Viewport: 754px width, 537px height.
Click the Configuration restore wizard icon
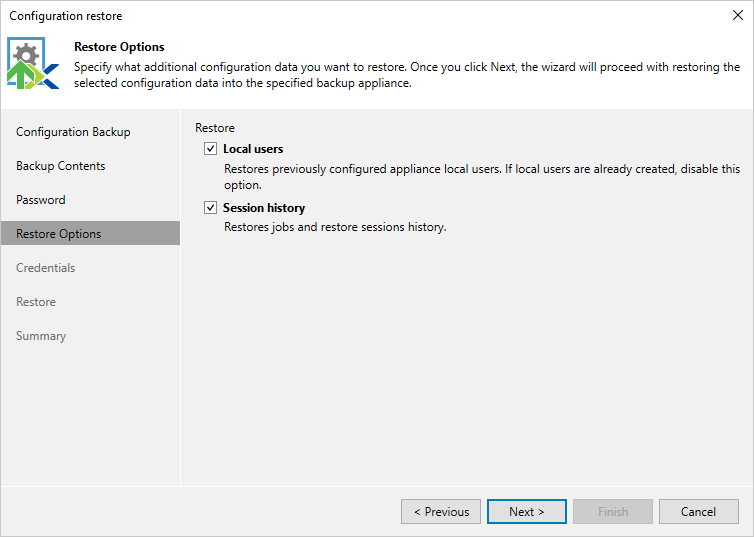tap(33, 63)
